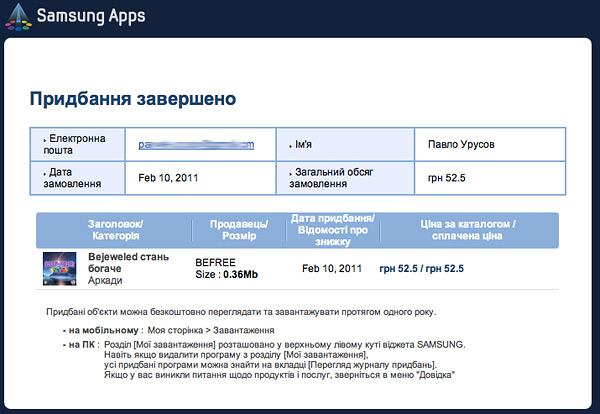Select the name 'Павло Урусов'
The height and width of the screenshot is (414, 600).
461,145
